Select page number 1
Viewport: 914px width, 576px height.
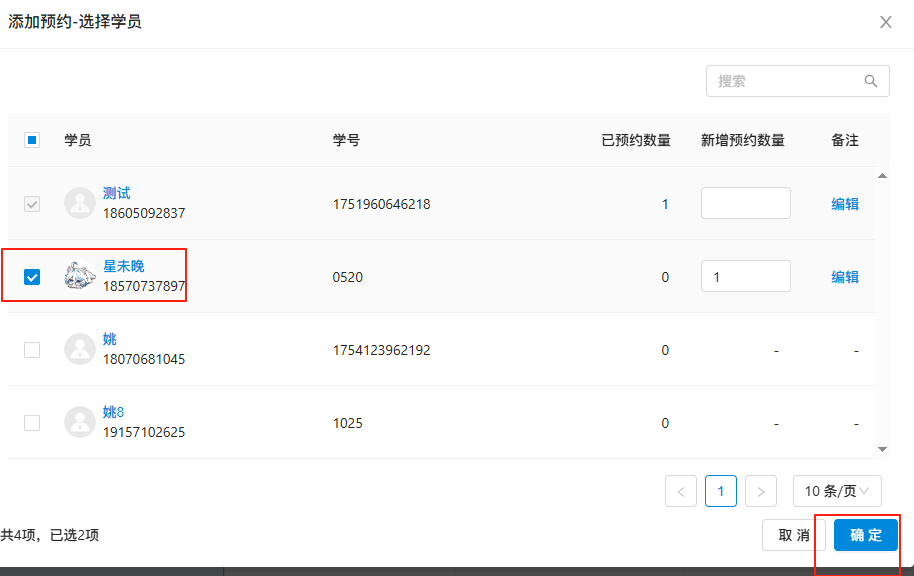[721, 491]
